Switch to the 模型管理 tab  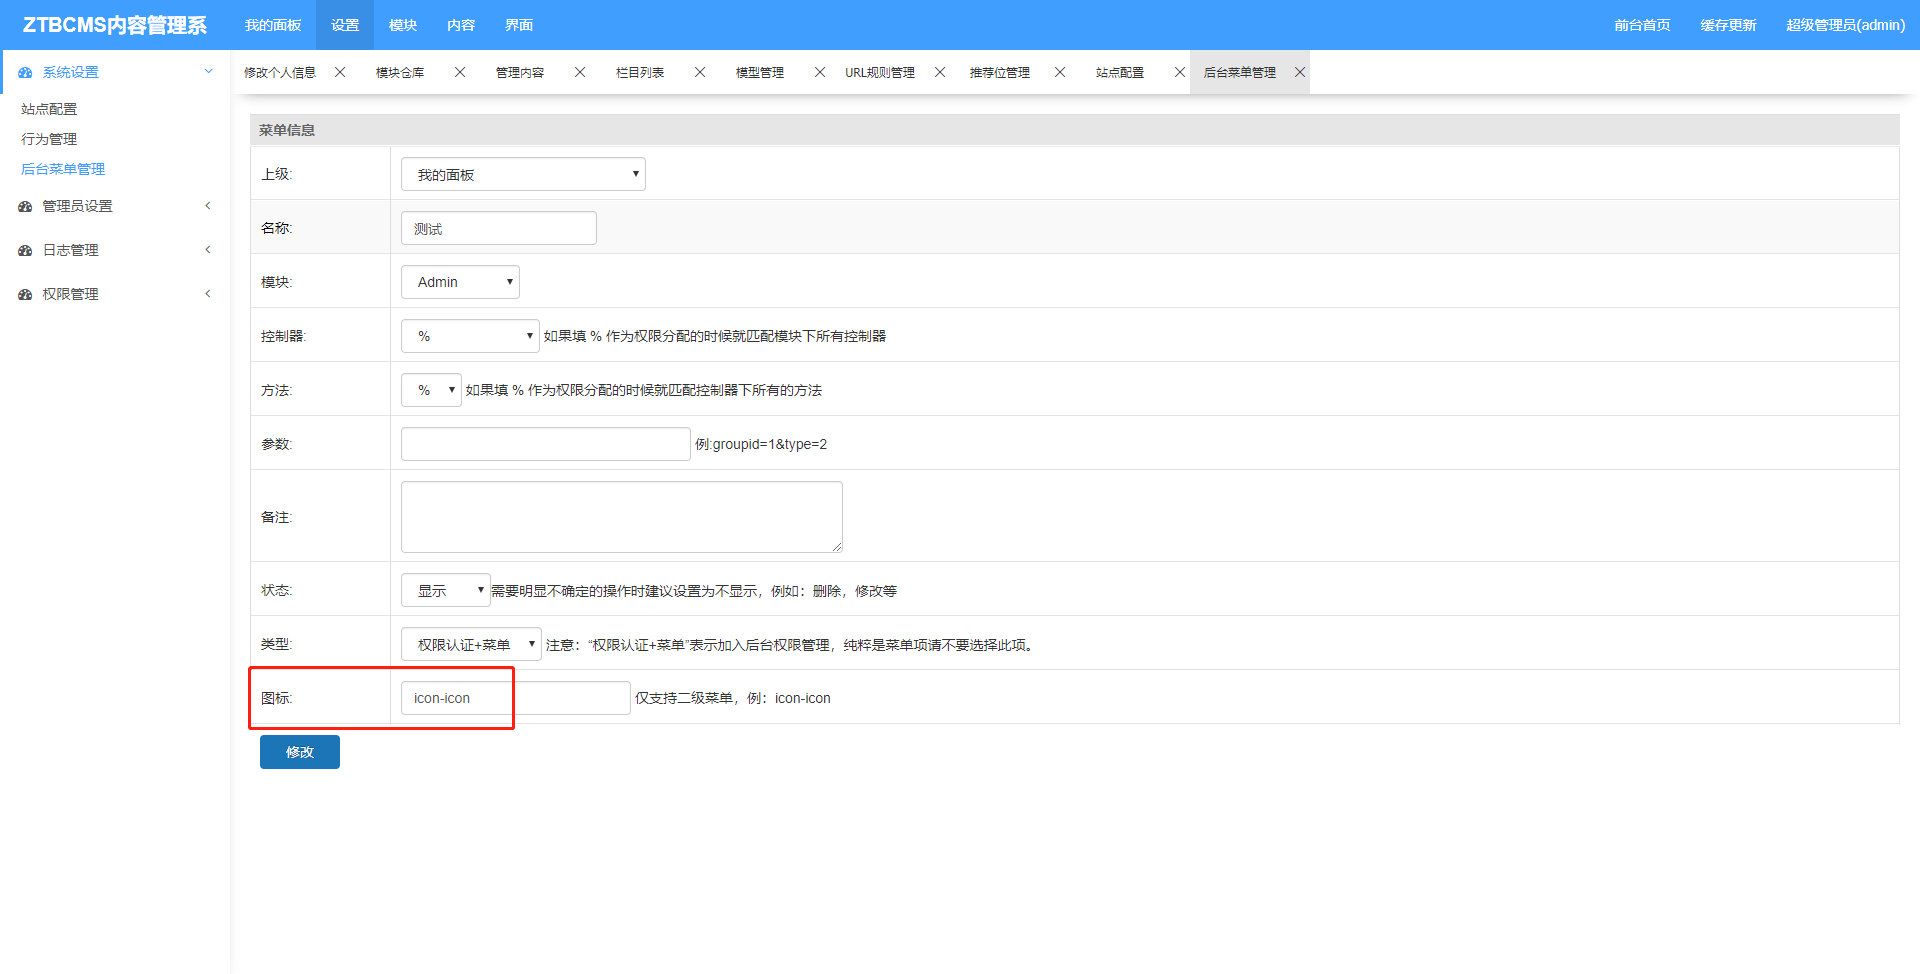[760, 73]
